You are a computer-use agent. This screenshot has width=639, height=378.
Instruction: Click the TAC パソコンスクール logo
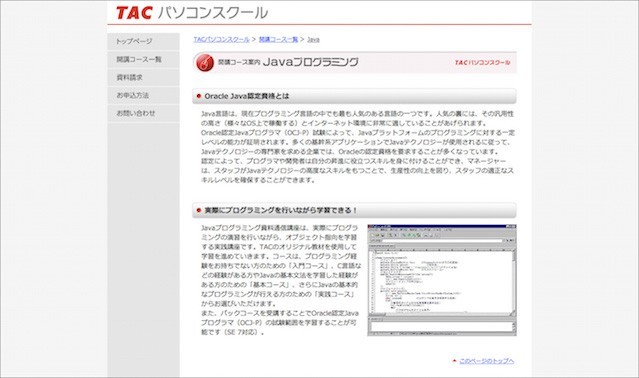click(x=192, y=13)
